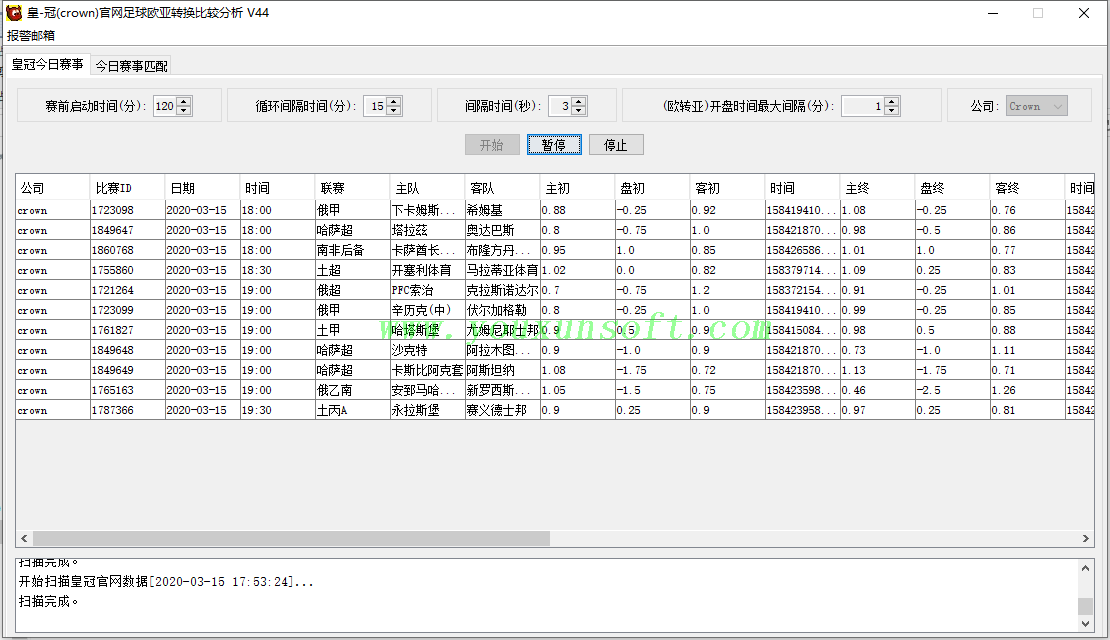Screen dimensions: 1110x640
Task: Select match ID 1849647 cell
Action: click(127, 230)
